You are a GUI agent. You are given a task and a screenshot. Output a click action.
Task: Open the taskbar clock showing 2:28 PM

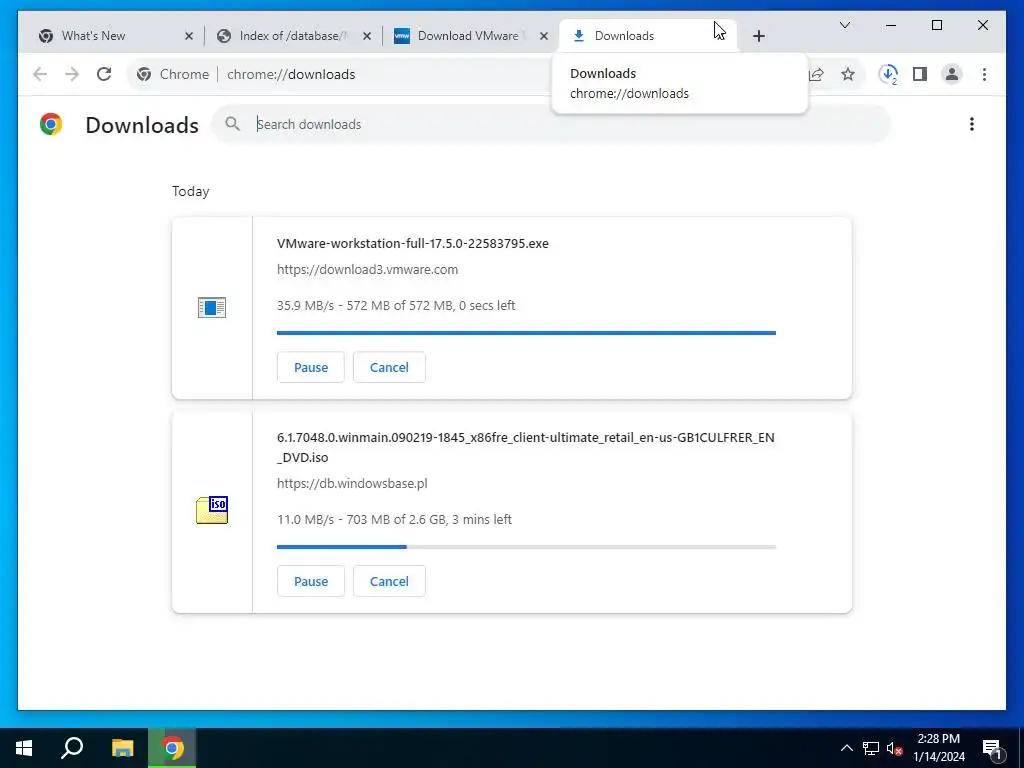click(x=939, y=748)
